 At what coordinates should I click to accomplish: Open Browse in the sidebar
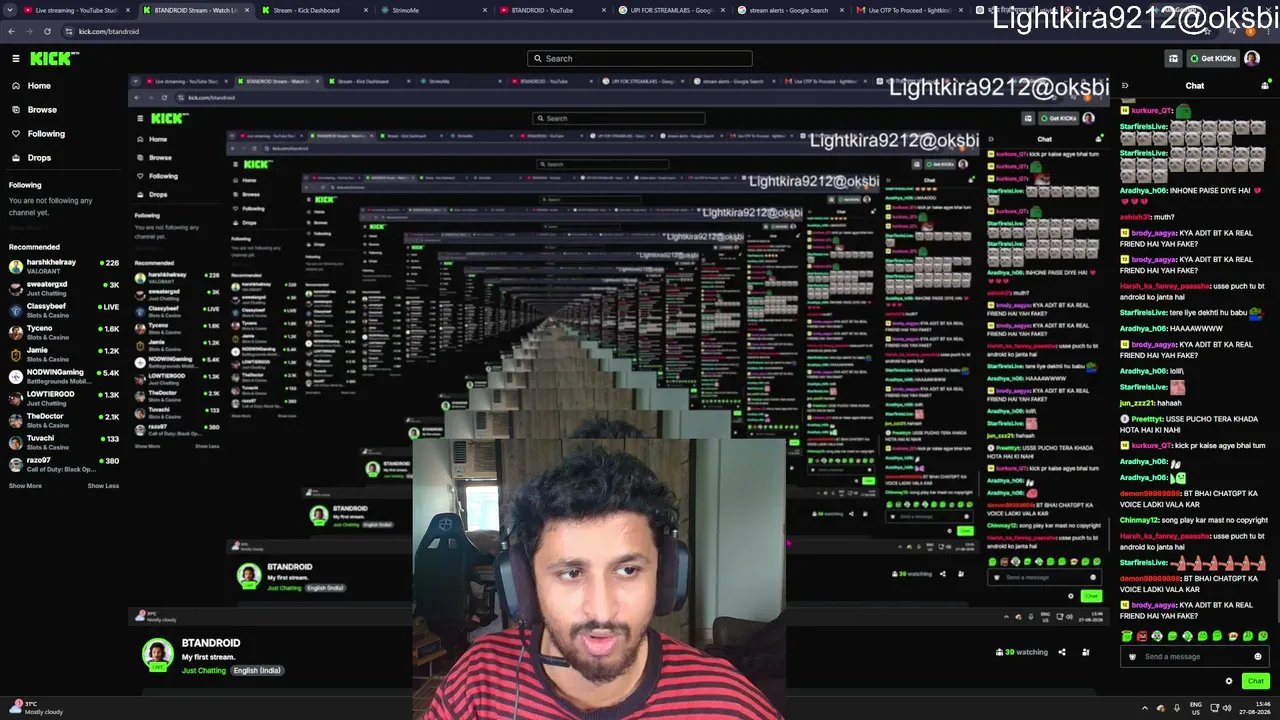click(42, 110)
